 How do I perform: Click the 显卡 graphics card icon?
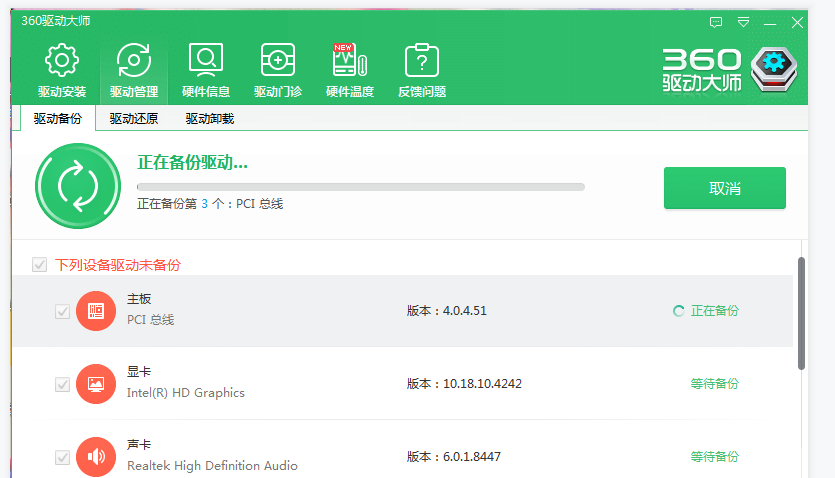pyautogui.click(x=96, y=384)
